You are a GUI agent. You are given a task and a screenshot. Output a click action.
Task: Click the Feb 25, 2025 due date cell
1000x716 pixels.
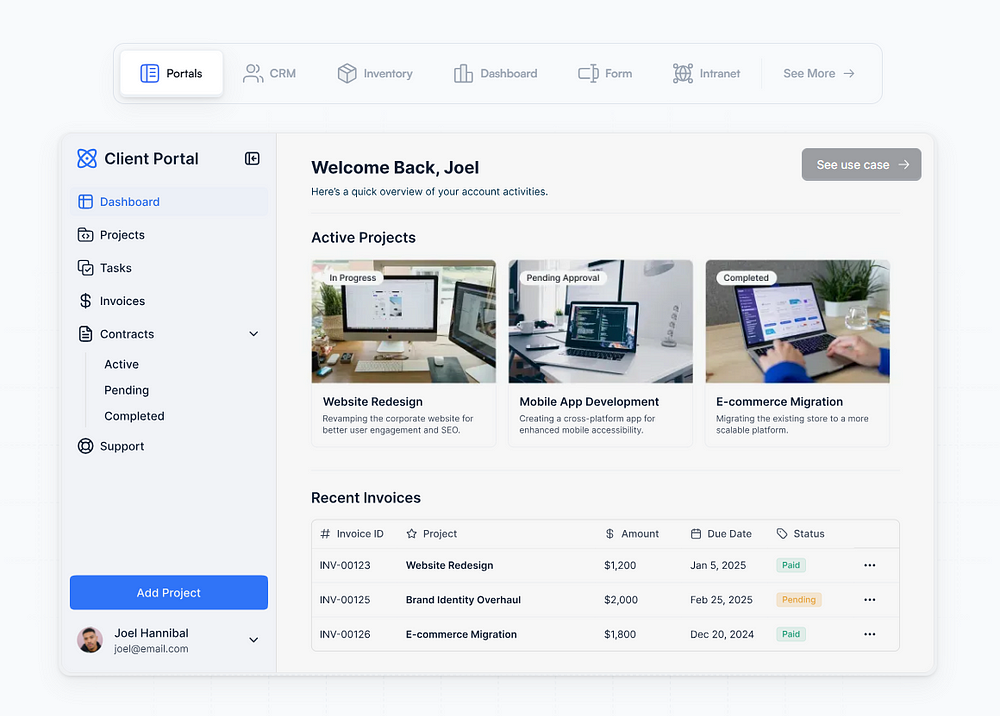(x=721, y=600)
